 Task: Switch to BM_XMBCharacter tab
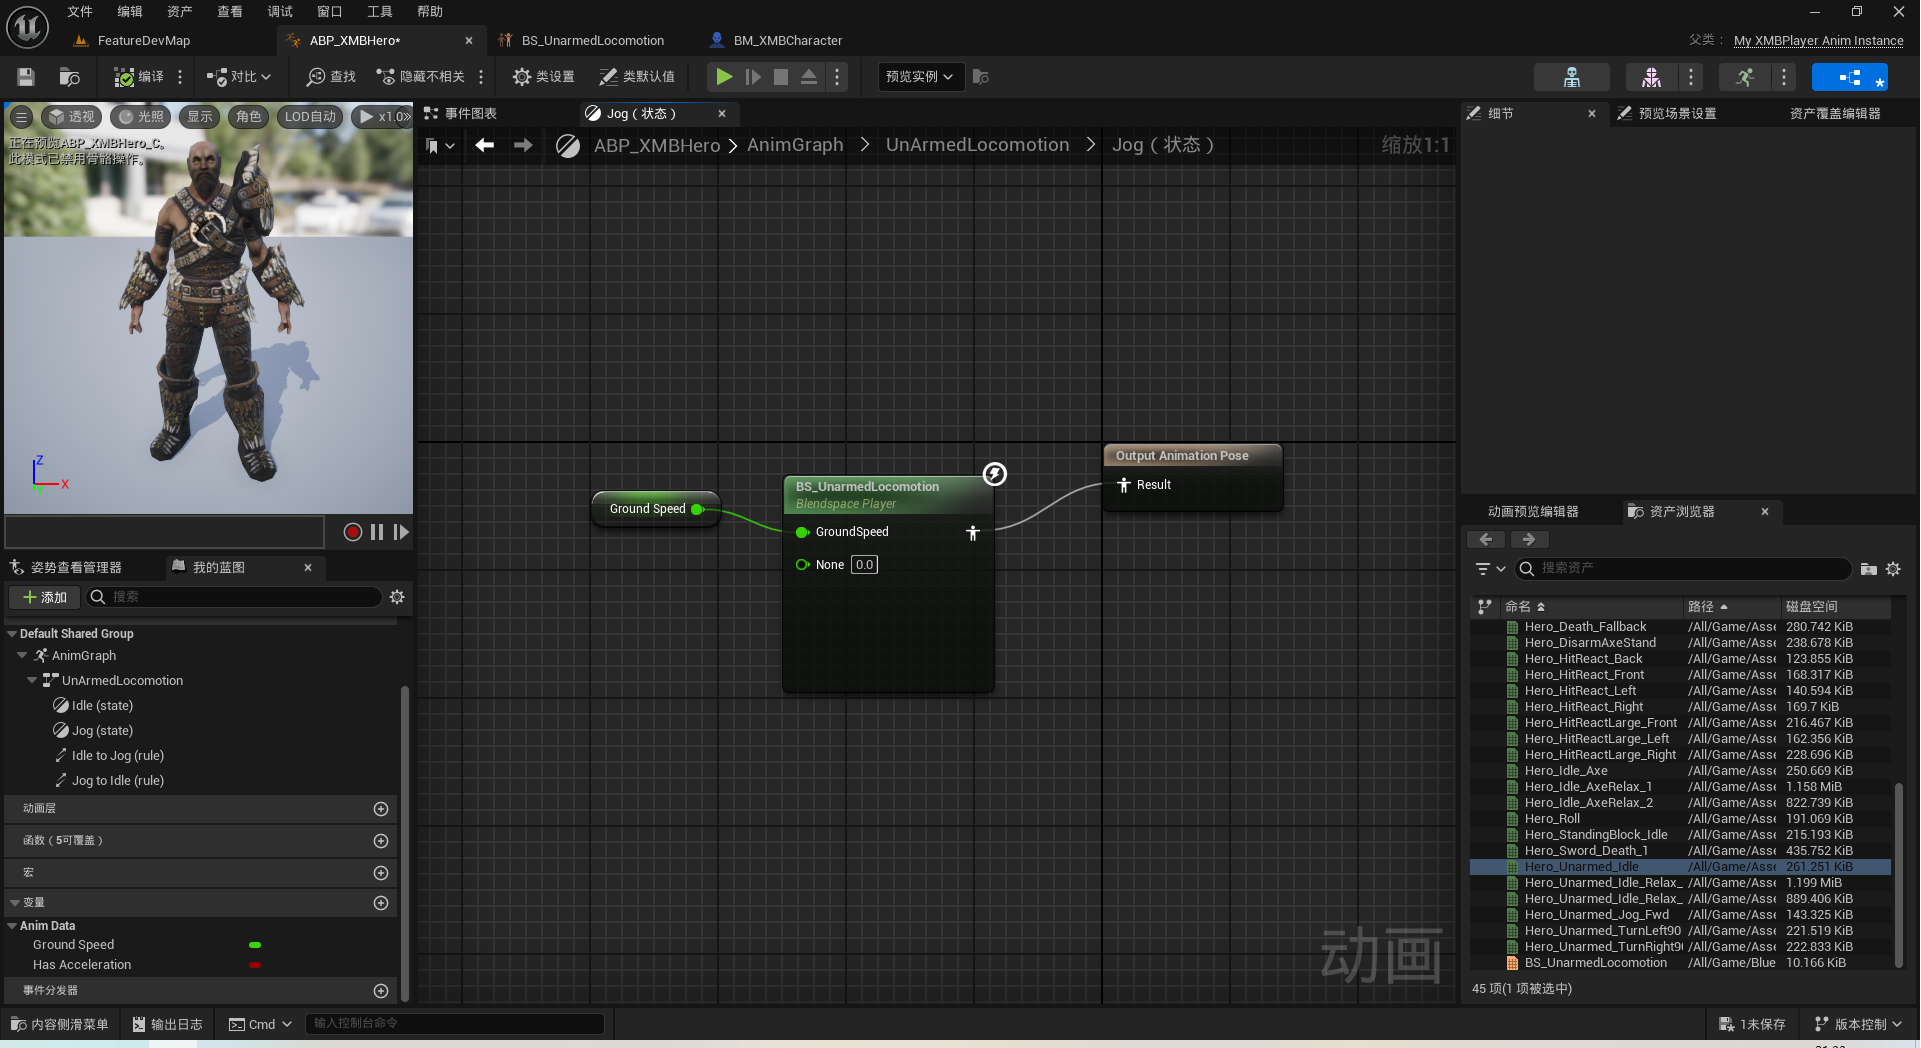tap(787, 41)
